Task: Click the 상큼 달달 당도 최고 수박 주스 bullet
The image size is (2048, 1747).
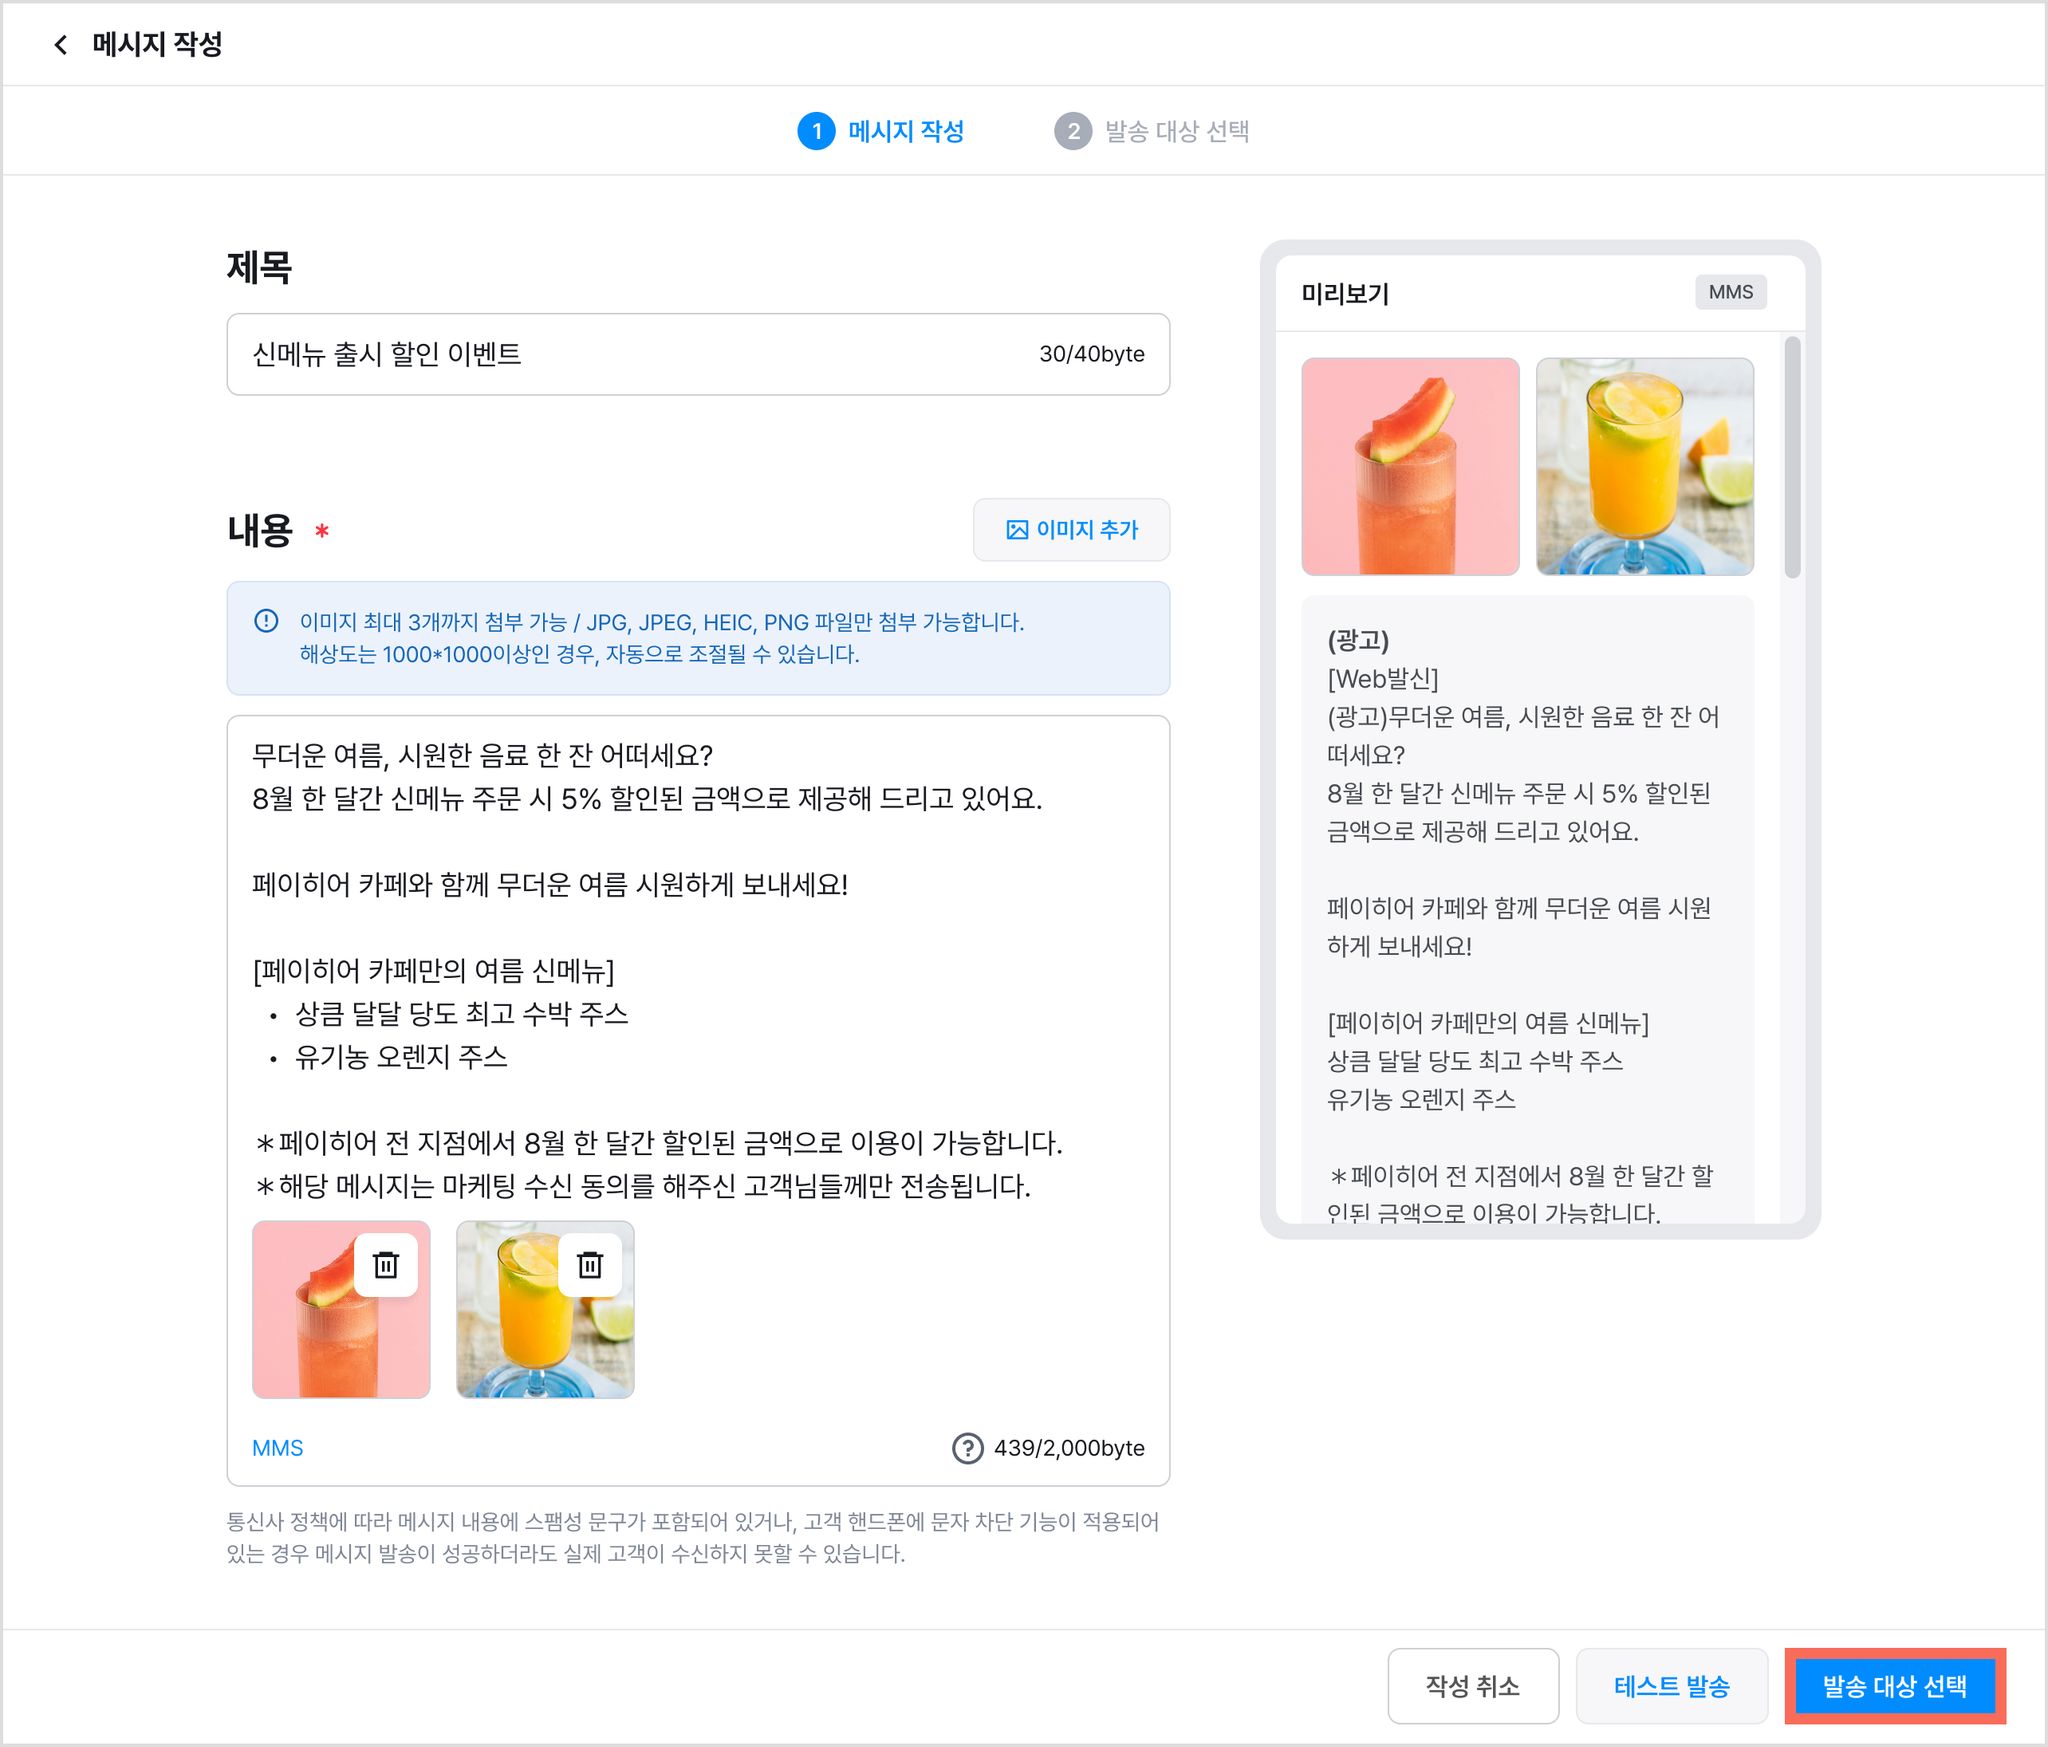Action: pyautogui.click(x=461, y=1014)
